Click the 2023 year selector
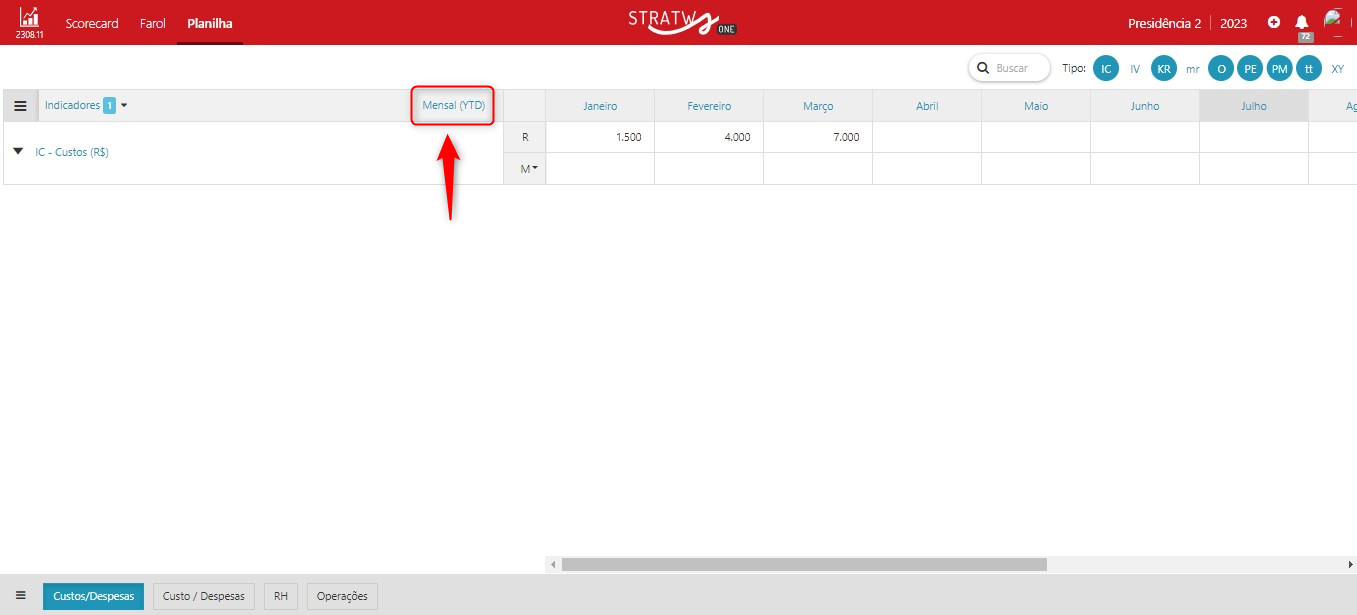Image resolution: width=1357 pixels, height=615 pixels. 1233,23
